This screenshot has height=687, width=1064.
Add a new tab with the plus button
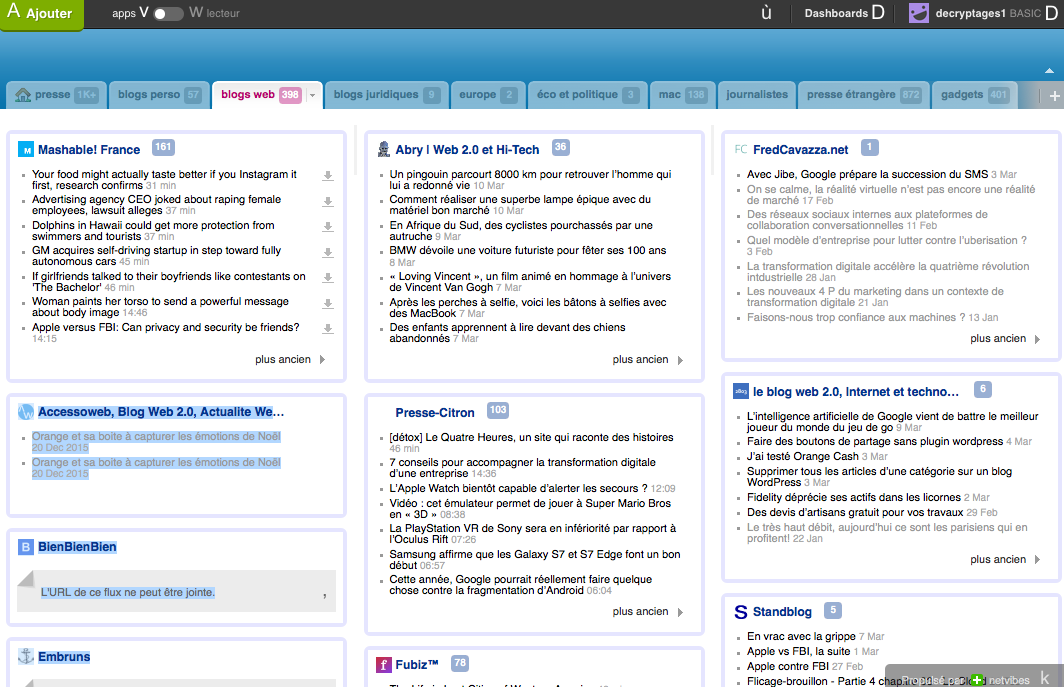click(x=1054, y=96)
